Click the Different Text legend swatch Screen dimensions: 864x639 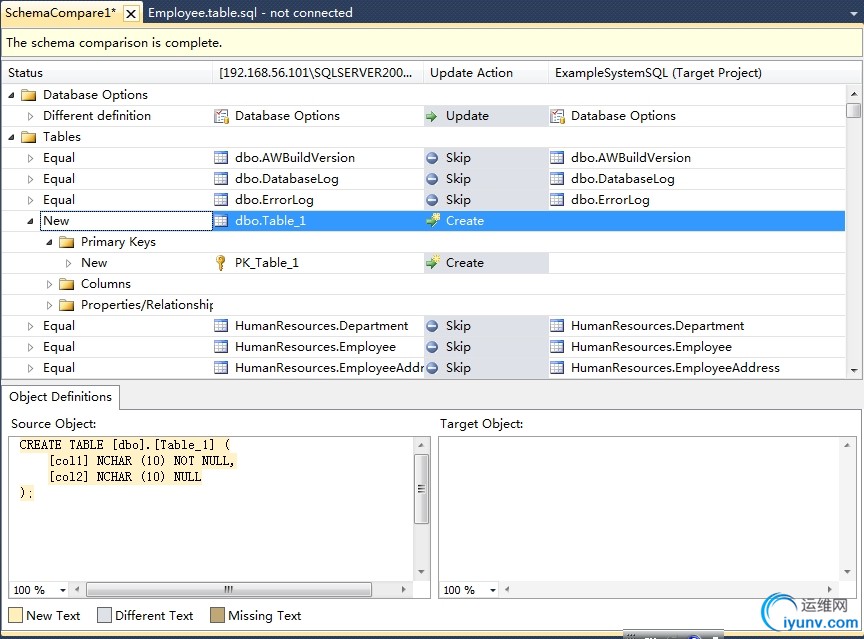pyautogui.click(x=104, y=615)
